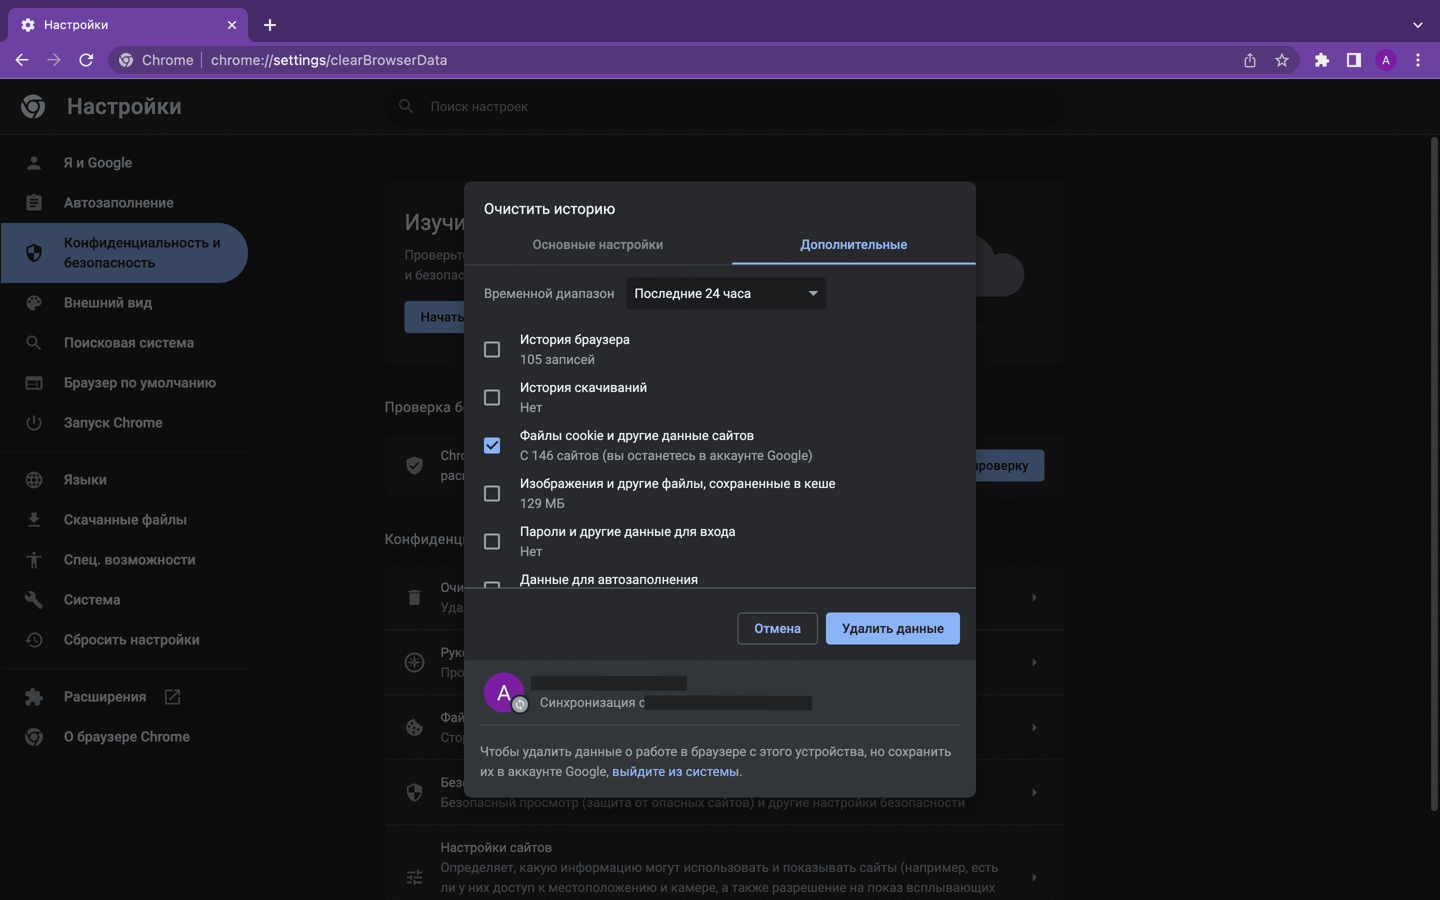Open the Extensions puzzle icon in toolbar
This screenshot has width=1440, height=900.
click(1322, 60)
